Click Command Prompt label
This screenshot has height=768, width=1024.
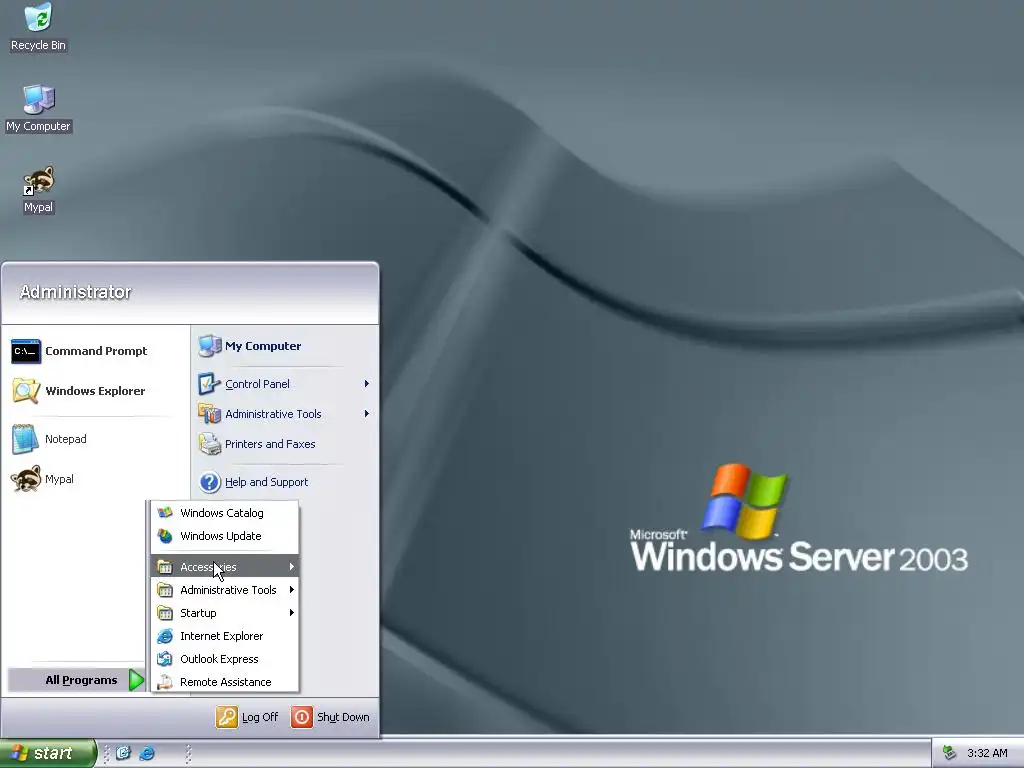96,351
